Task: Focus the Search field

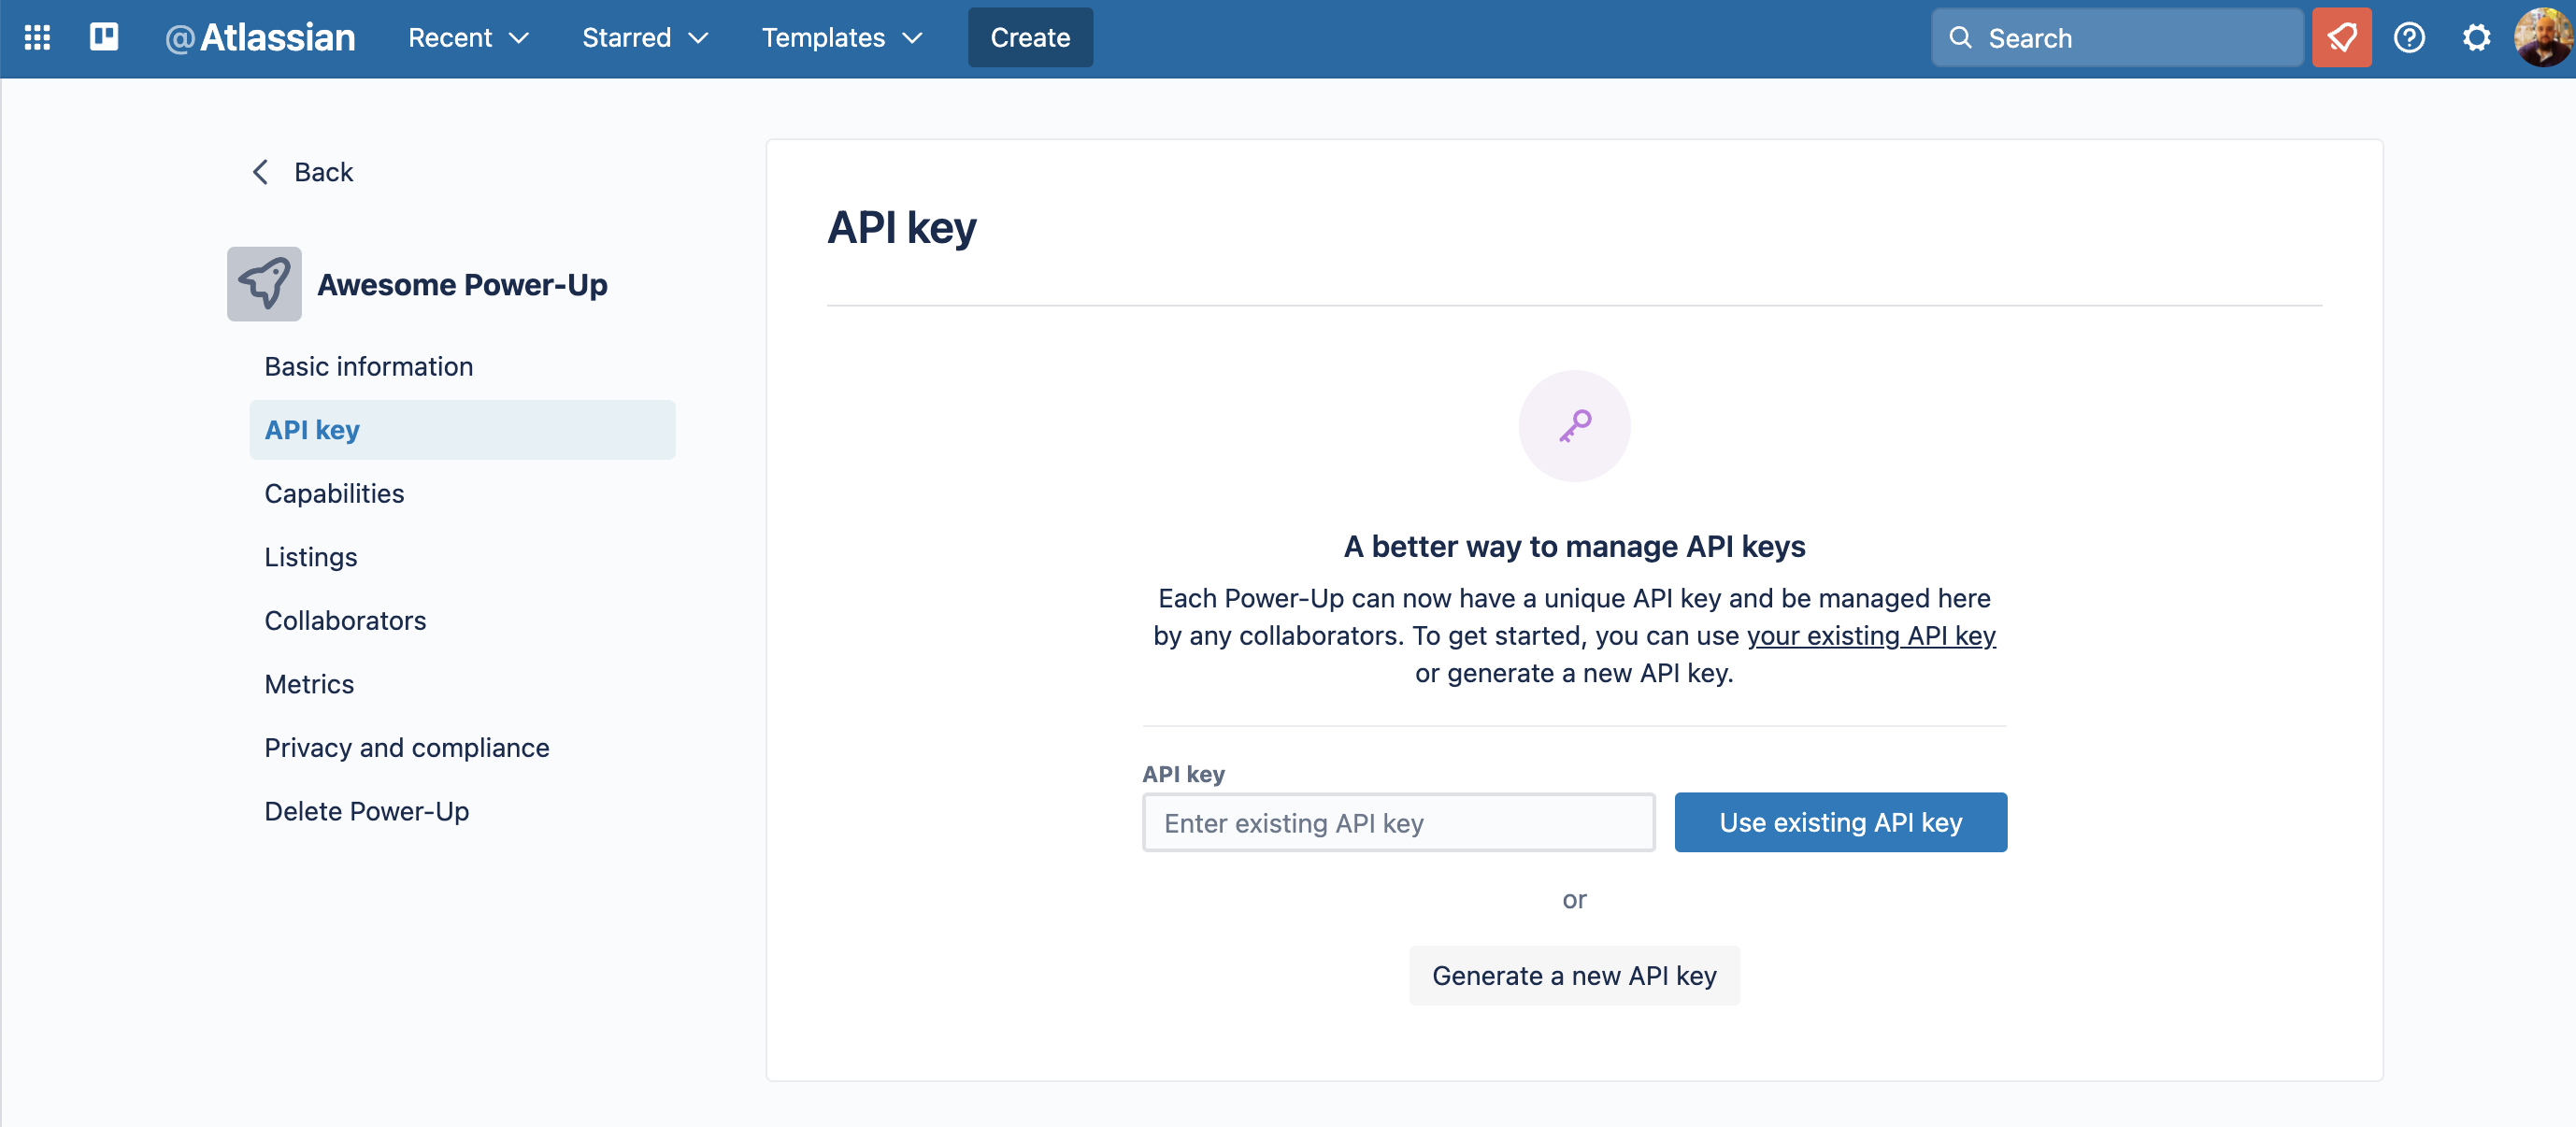Action: [x=2117, y=38]
